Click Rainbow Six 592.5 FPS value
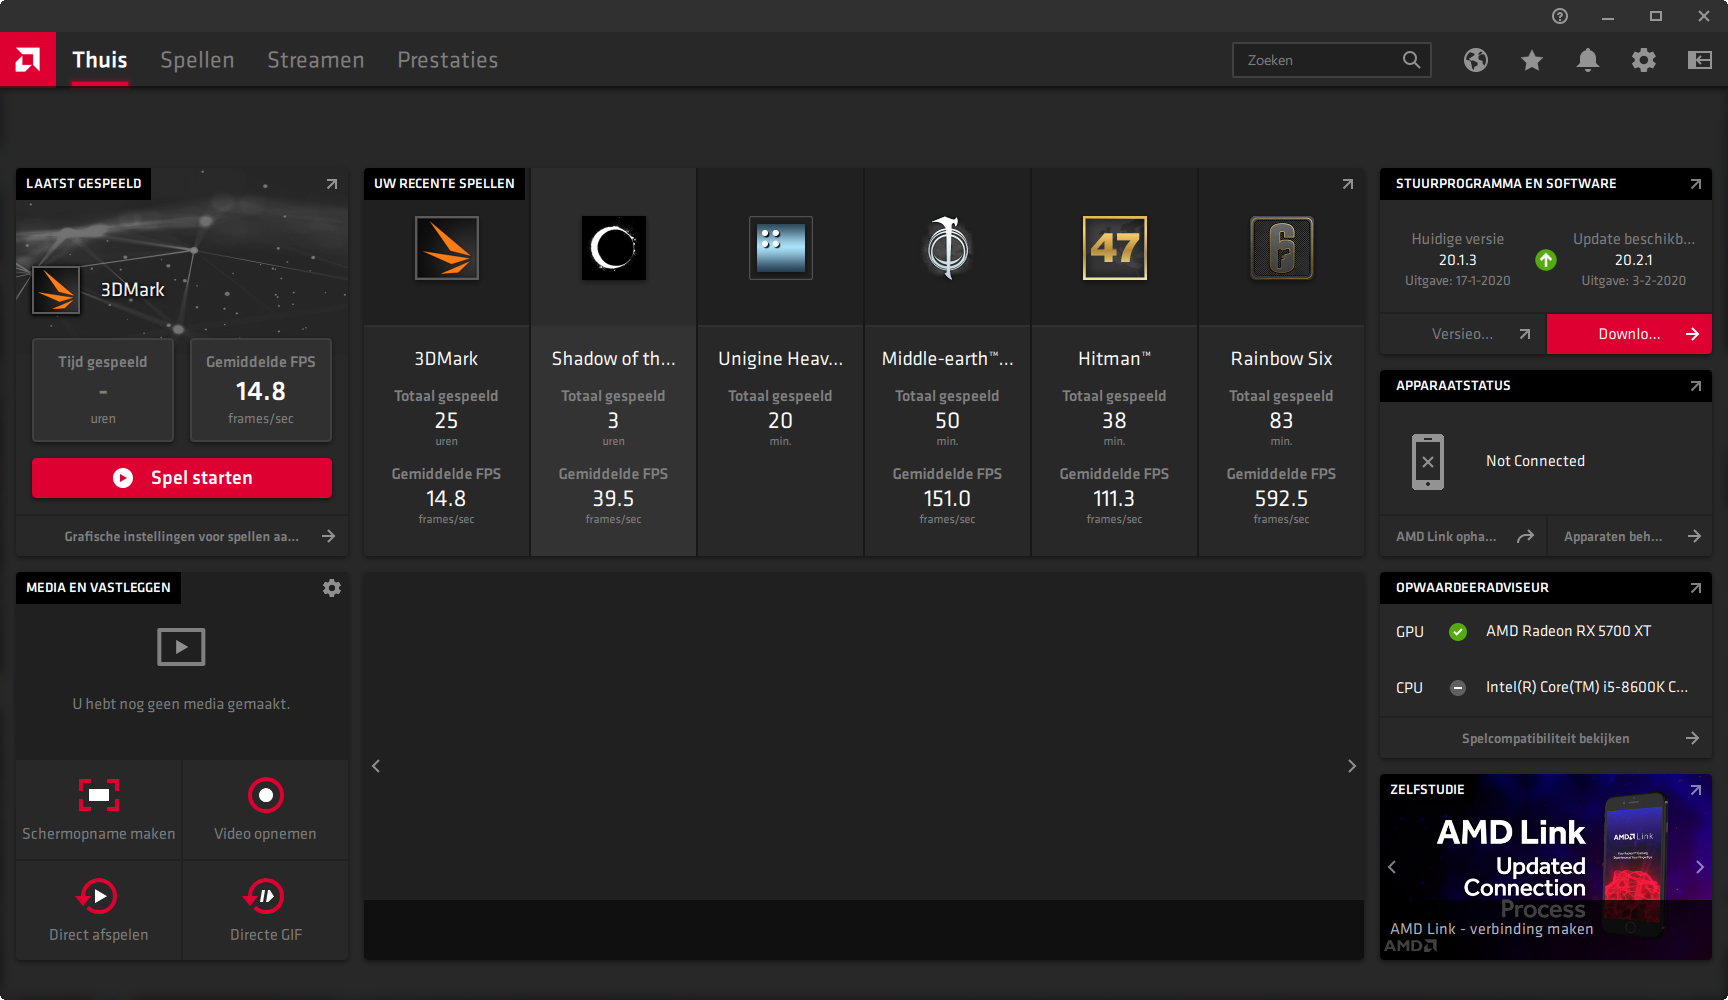Viewport: 1728px width, 1000px height. click(x=1282, y=499)
